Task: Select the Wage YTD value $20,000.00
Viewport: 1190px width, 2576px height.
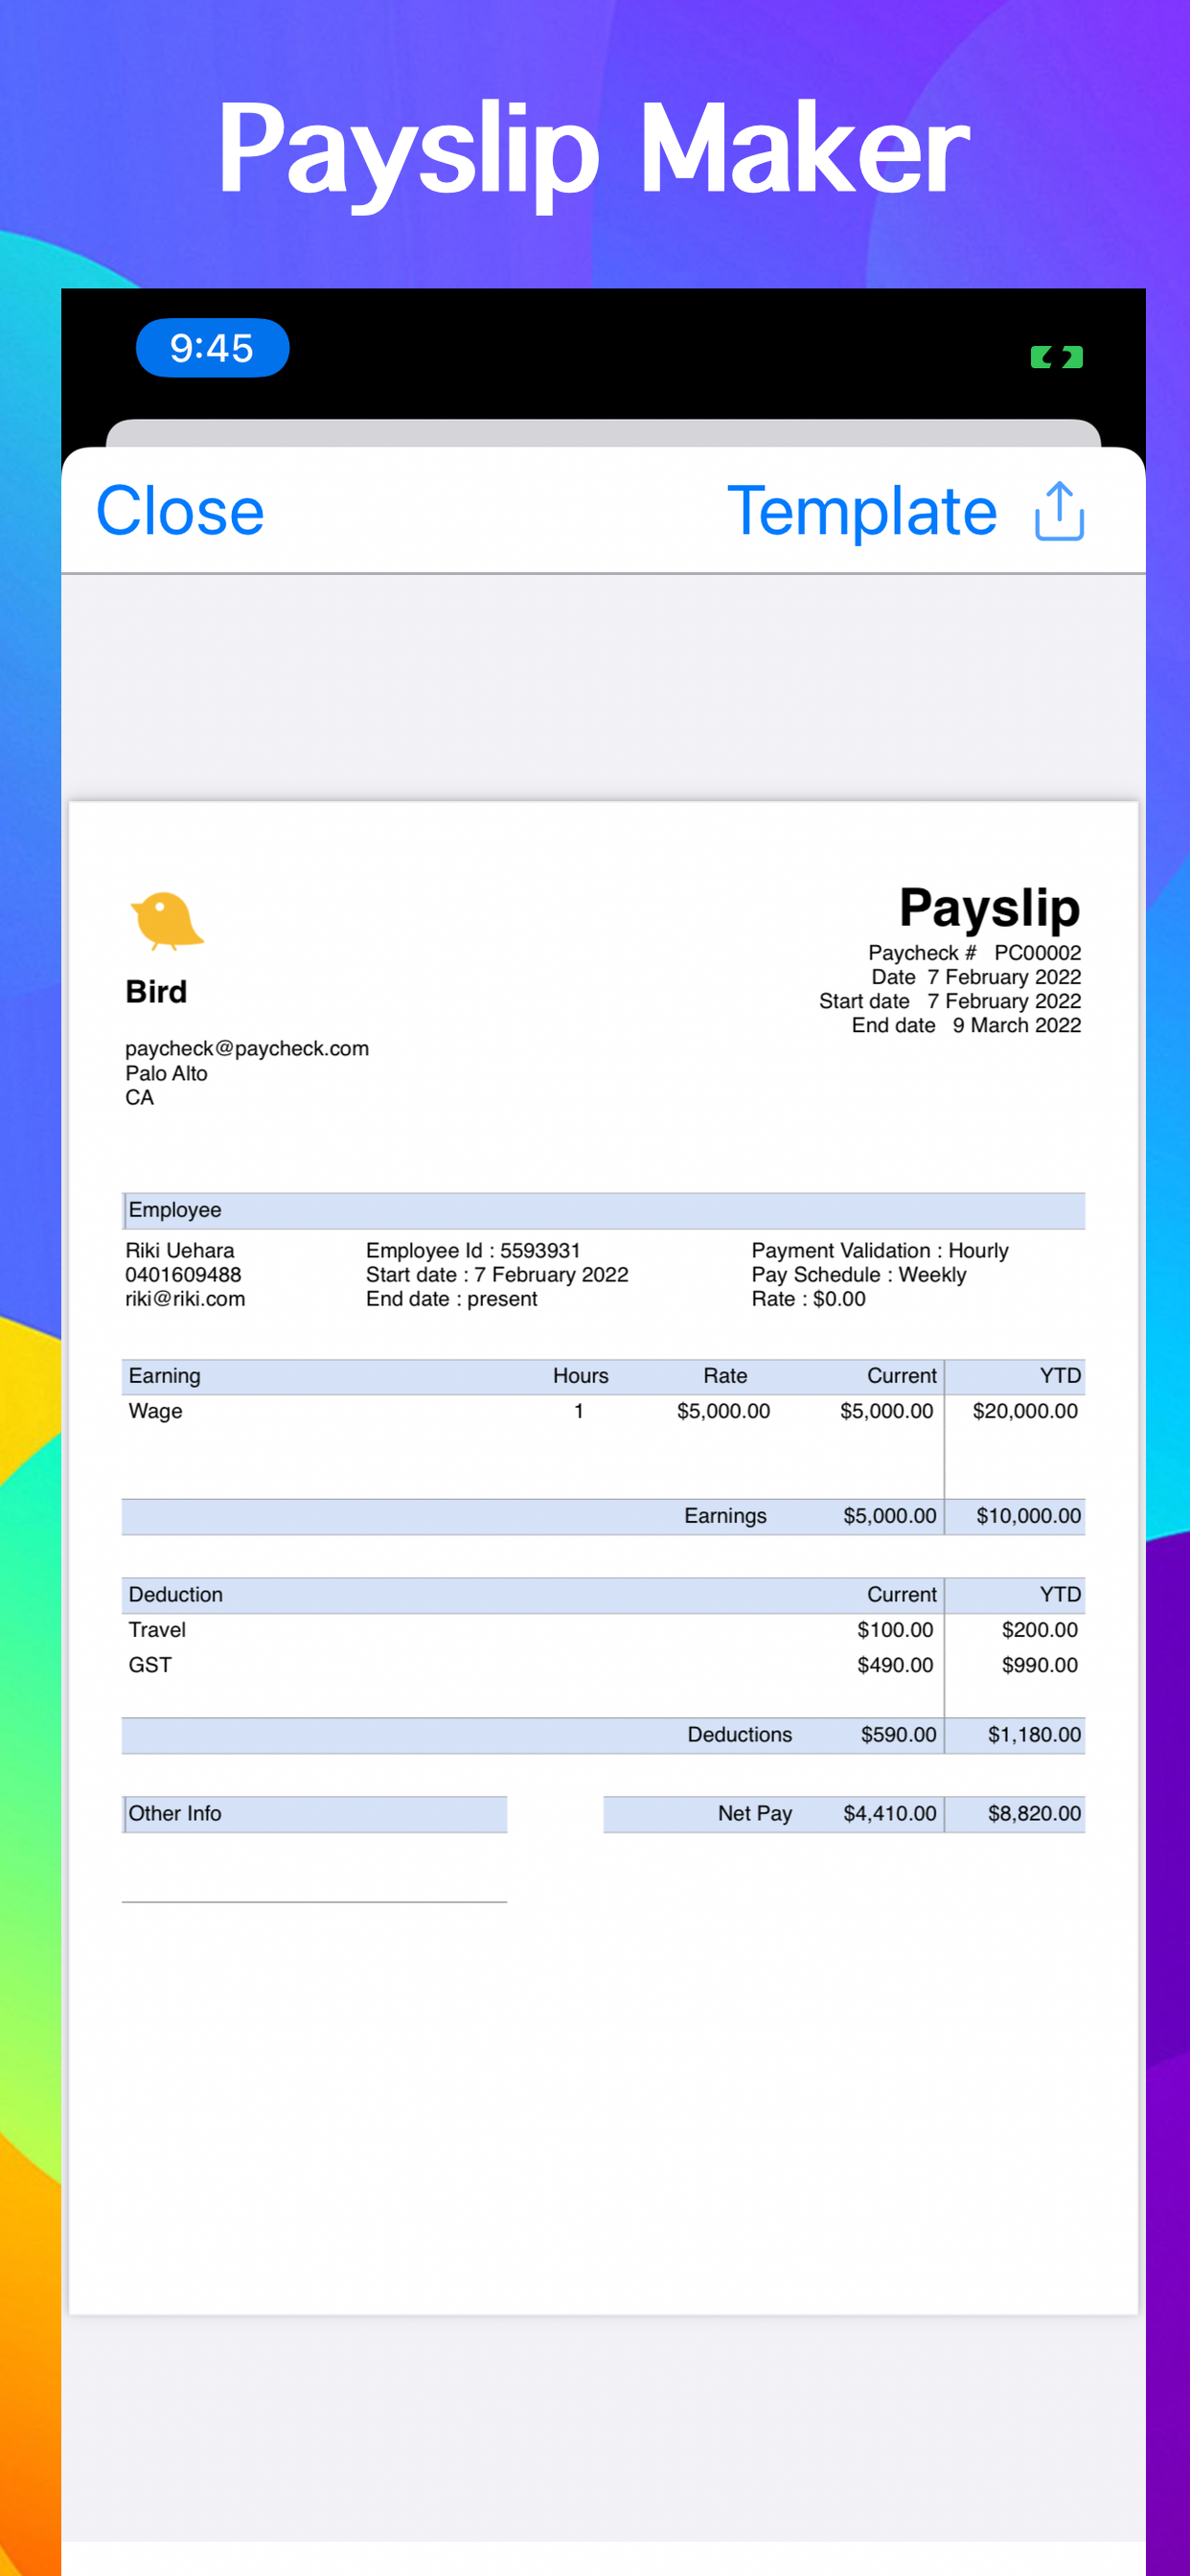Action: [x=1025, y=1411]
